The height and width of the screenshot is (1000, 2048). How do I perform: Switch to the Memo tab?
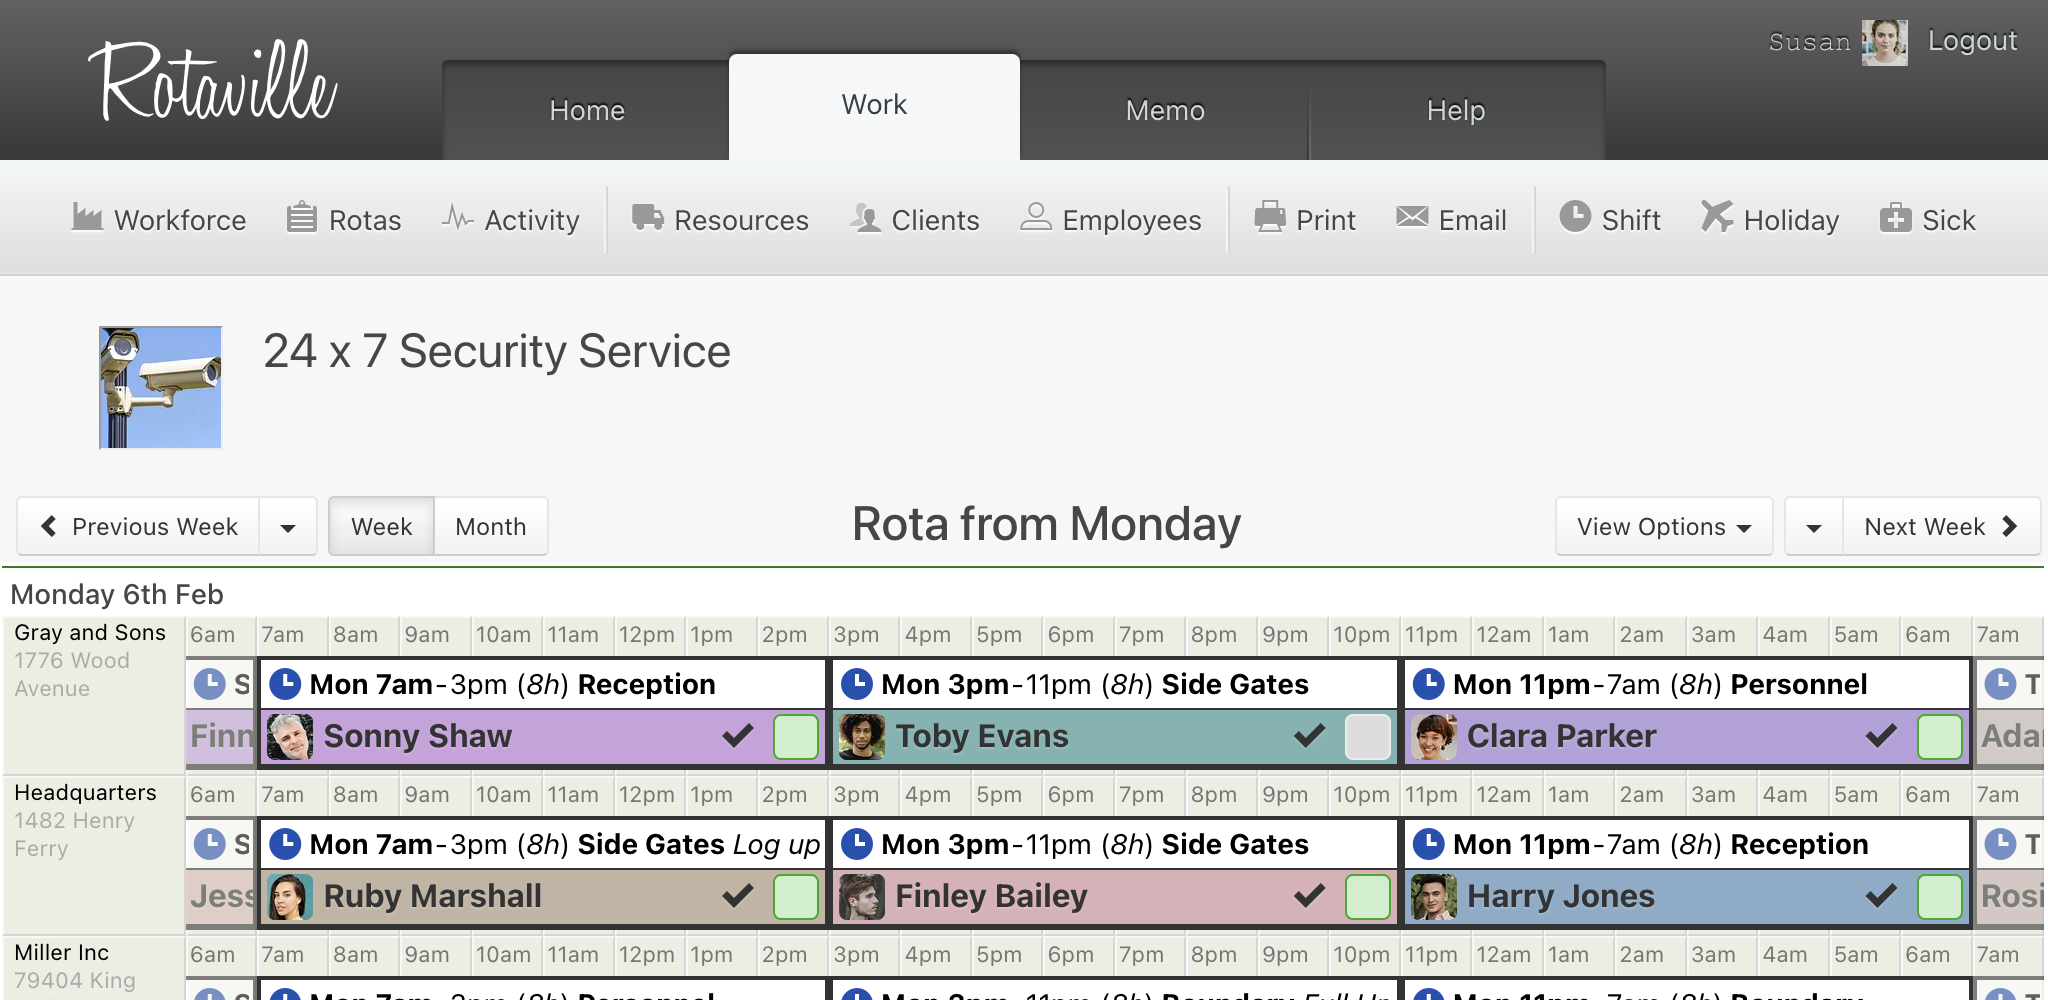pyautogui.click(x=1164, y=110)
